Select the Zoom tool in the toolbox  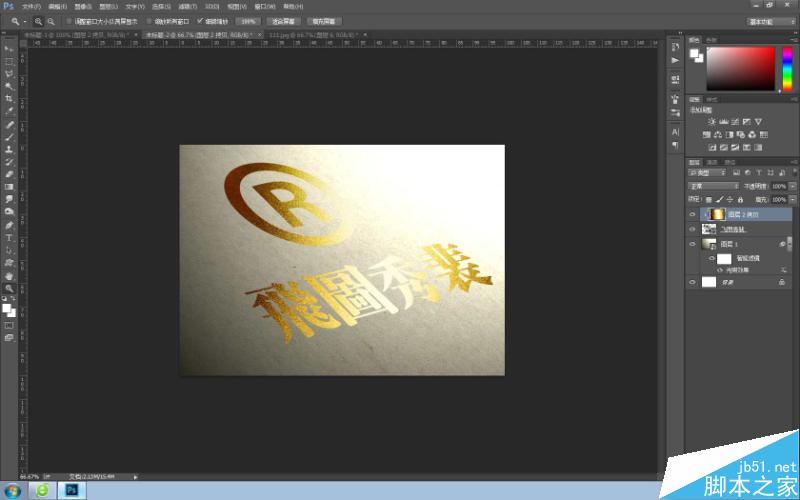tap(9, 288)
